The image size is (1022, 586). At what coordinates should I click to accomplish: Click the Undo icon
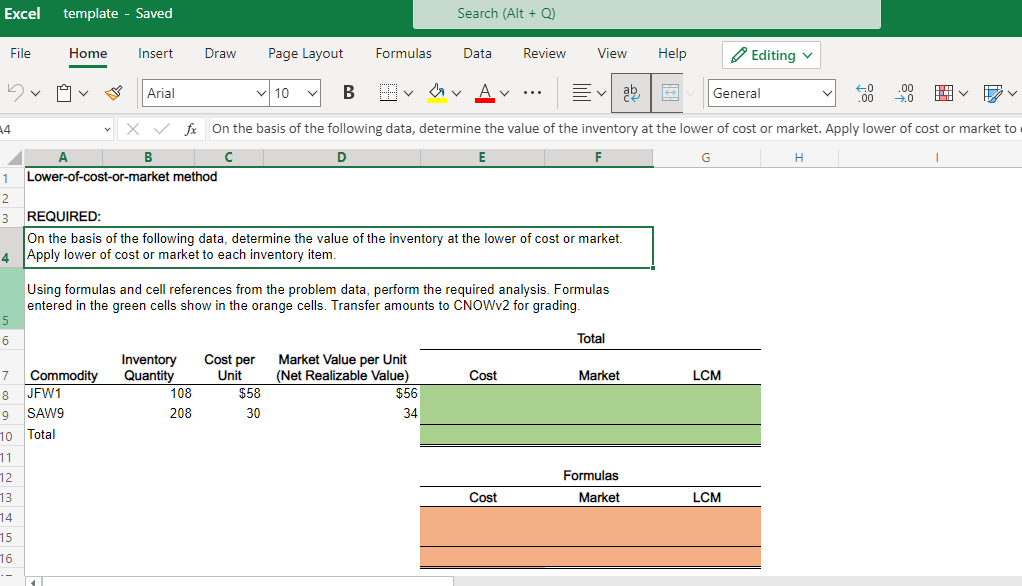[17, 93]
